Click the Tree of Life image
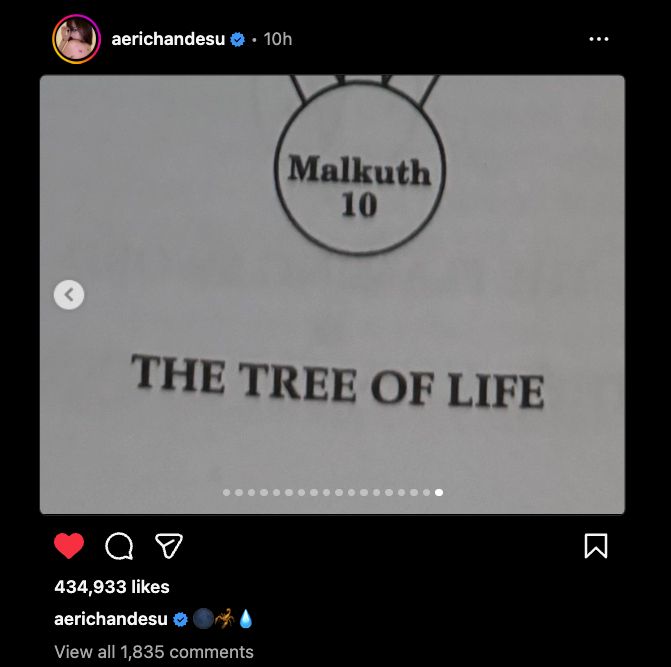671x667 pixels. click(x=332, y=294)
